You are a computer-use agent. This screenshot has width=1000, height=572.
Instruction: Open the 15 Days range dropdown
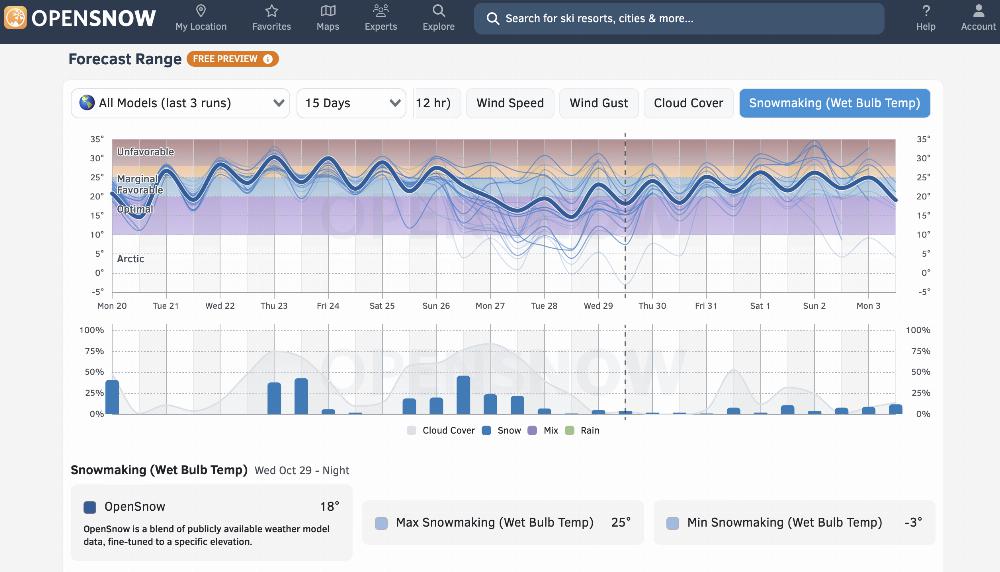(x=351, y=103)
